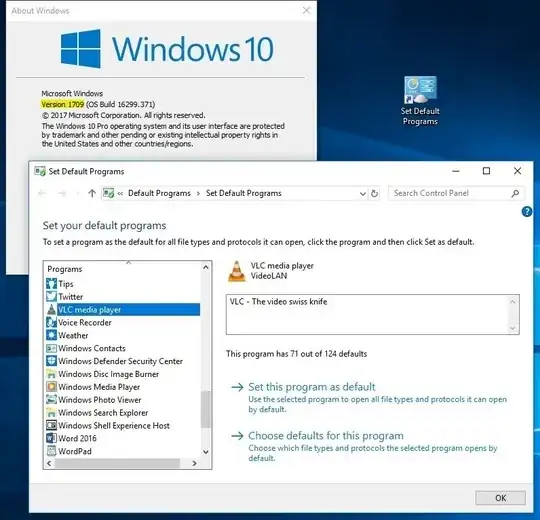
Task: Click highlighted Version 1709 text in About Windows
Action: click(x=63, y=104)
